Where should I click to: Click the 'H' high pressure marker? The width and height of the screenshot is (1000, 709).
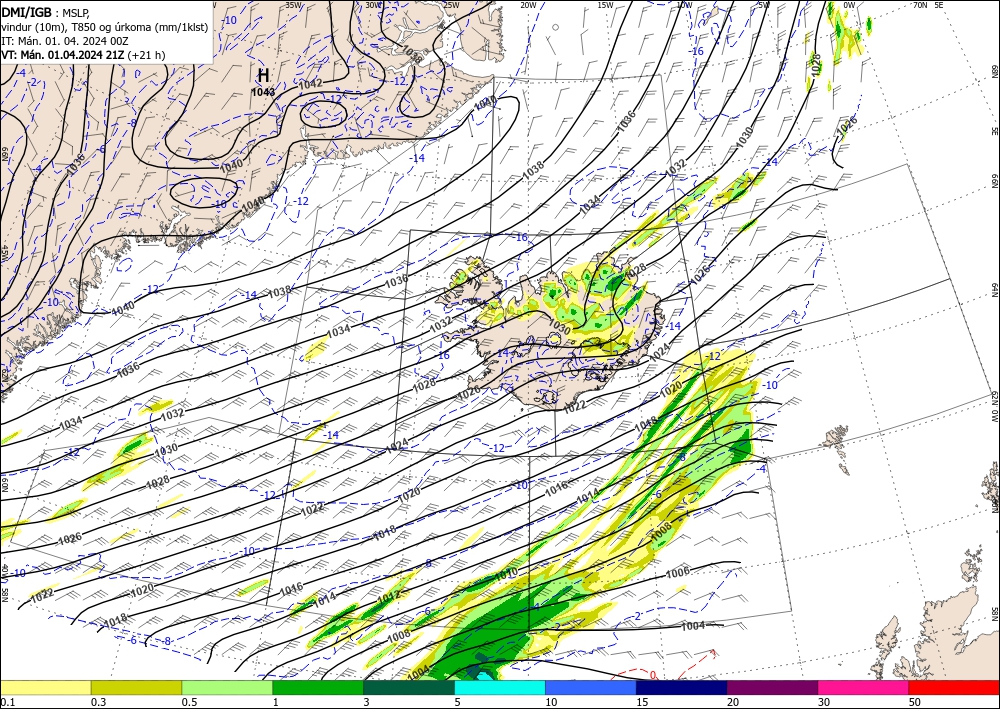(263, 75)
